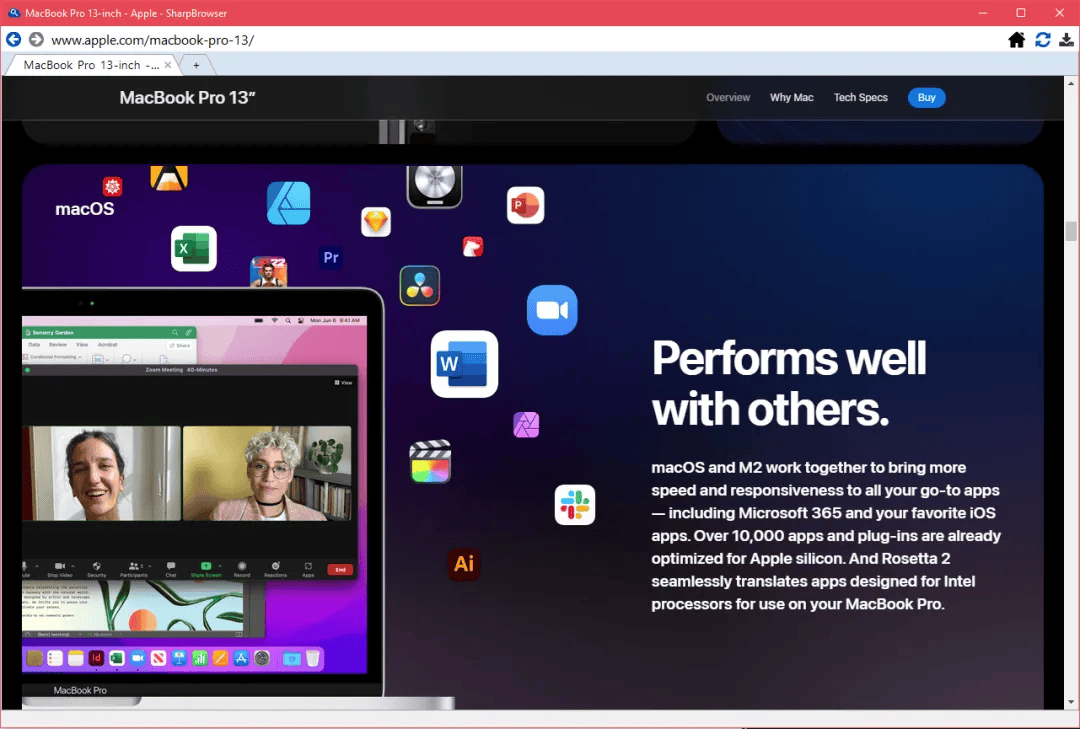Viewport: 1080px width, 729px height.
Task: Click the Microsoft Word app icon
Action: [x=464, y=364]
